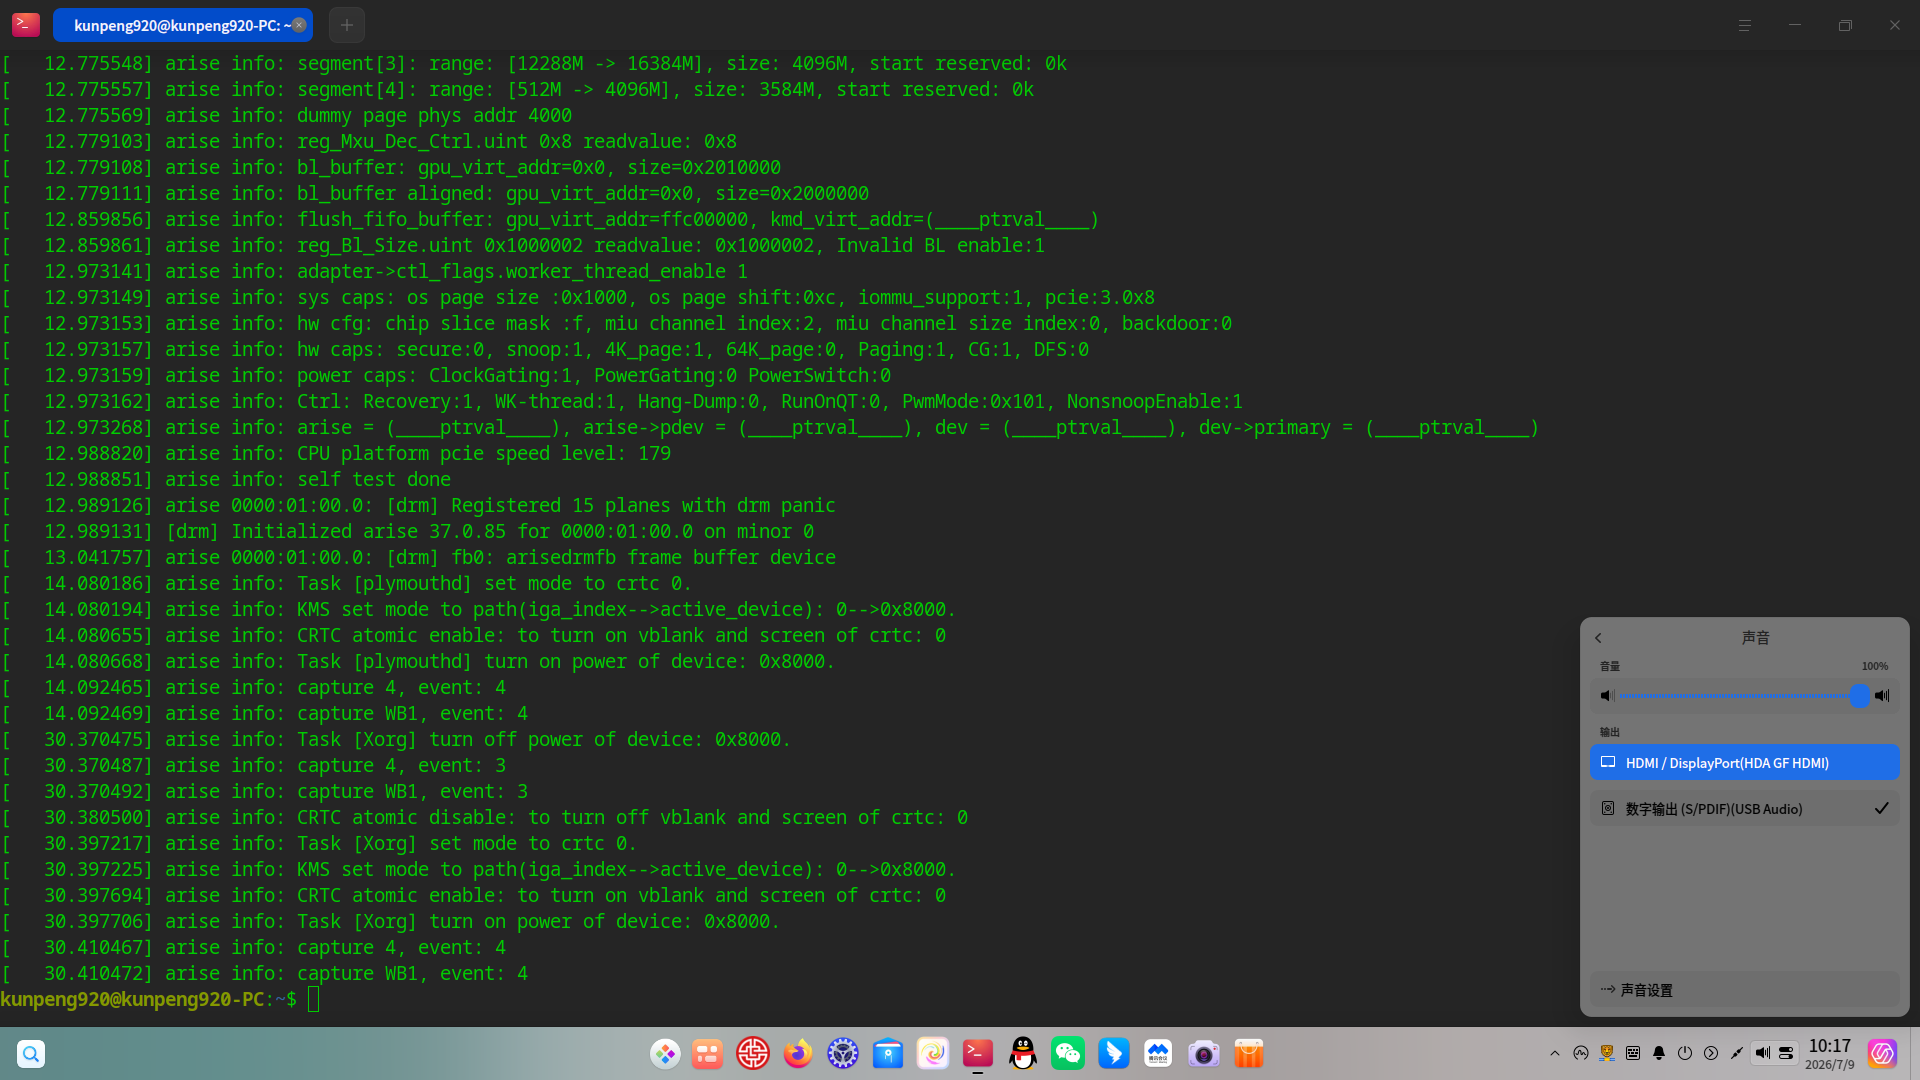Open Tencent Meeting from the dock

[1158, 1054]
